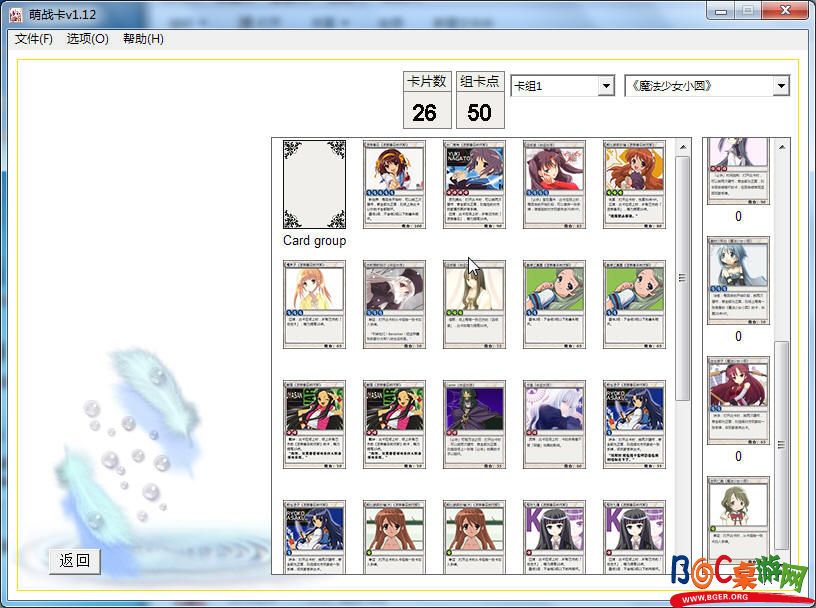Click the card count value 26
The image size is (816, 608).
pos(425,112)
